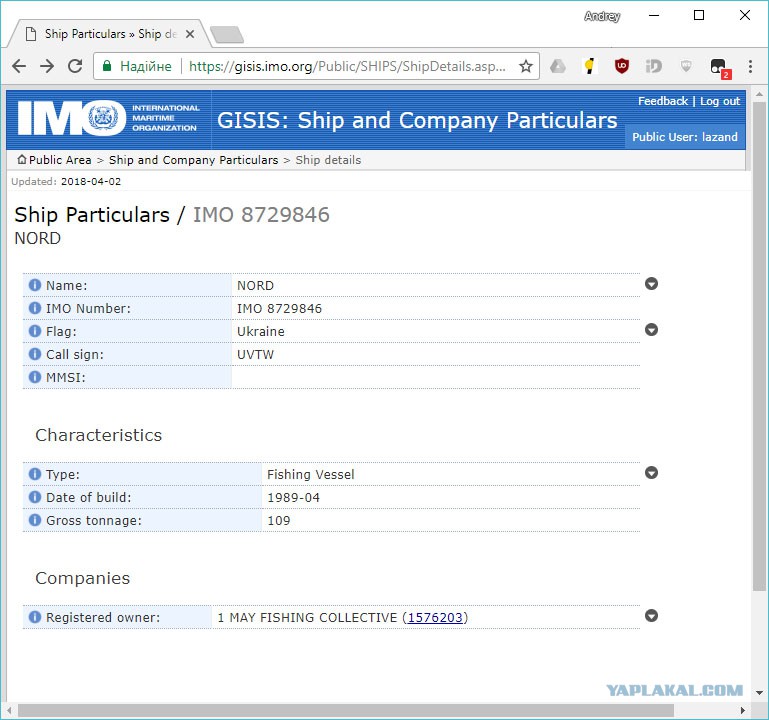Click the Feedback link

point(663,101)
